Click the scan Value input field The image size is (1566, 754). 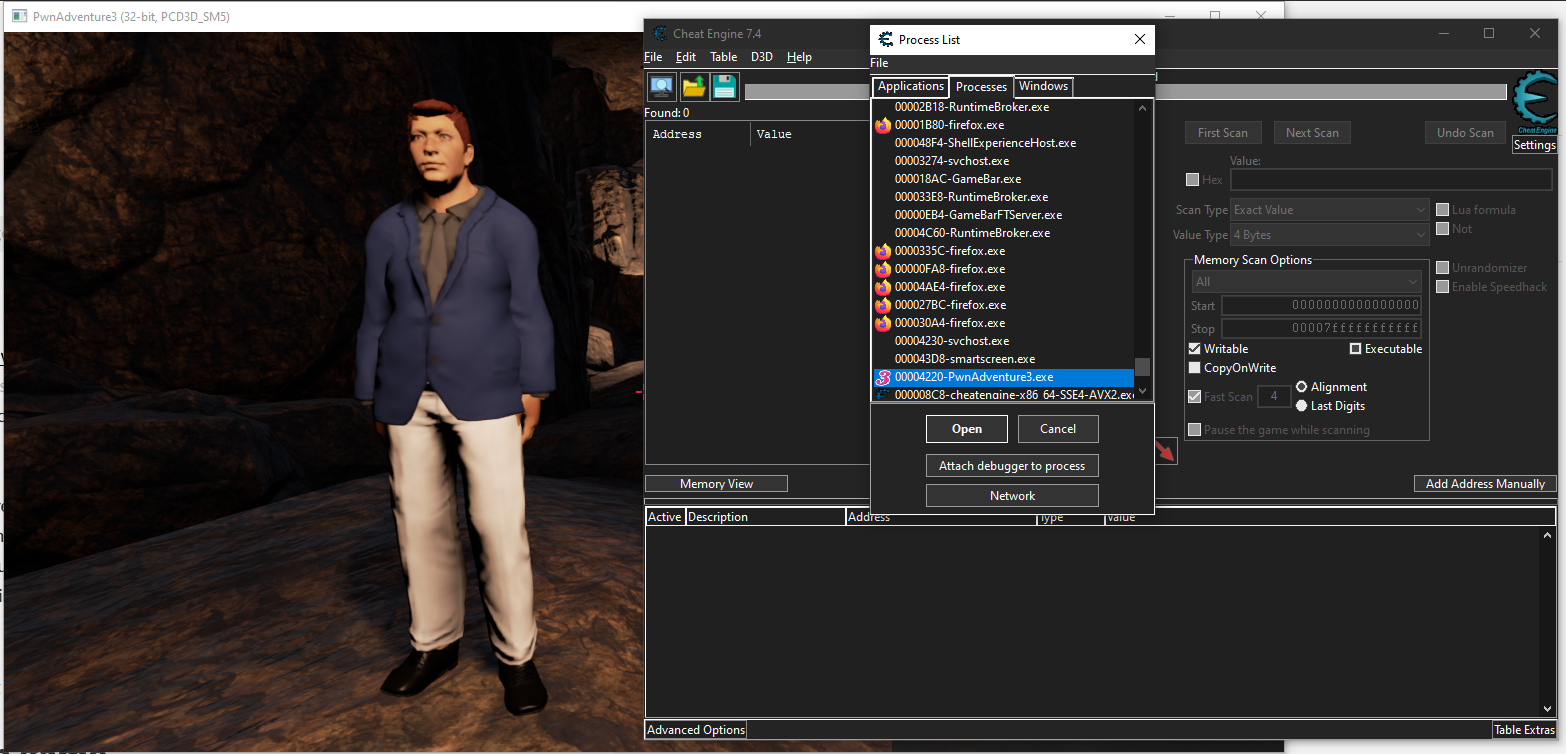pyautogui.click(x=1391, y=180)
